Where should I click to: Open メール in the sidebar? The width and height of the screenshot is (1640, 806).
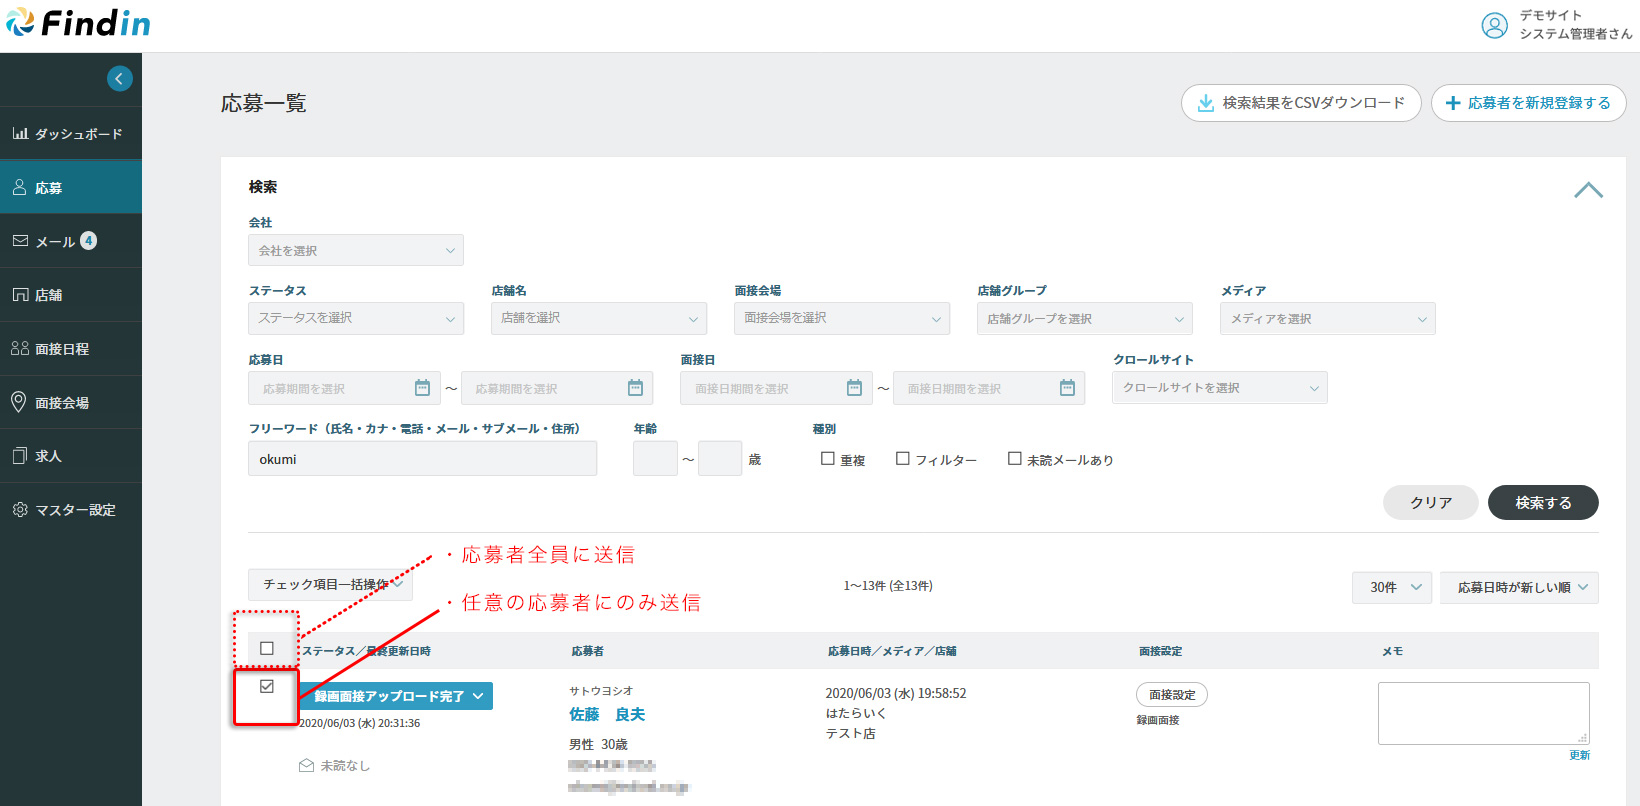(x=56, y=242)
